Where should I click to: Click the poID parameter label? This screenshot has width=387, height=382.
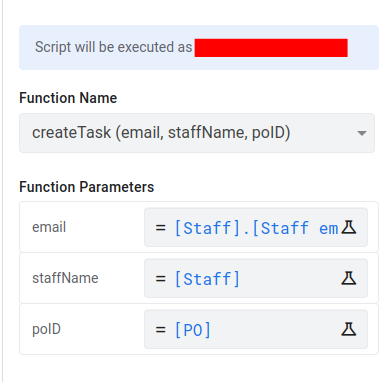(46, 329)
